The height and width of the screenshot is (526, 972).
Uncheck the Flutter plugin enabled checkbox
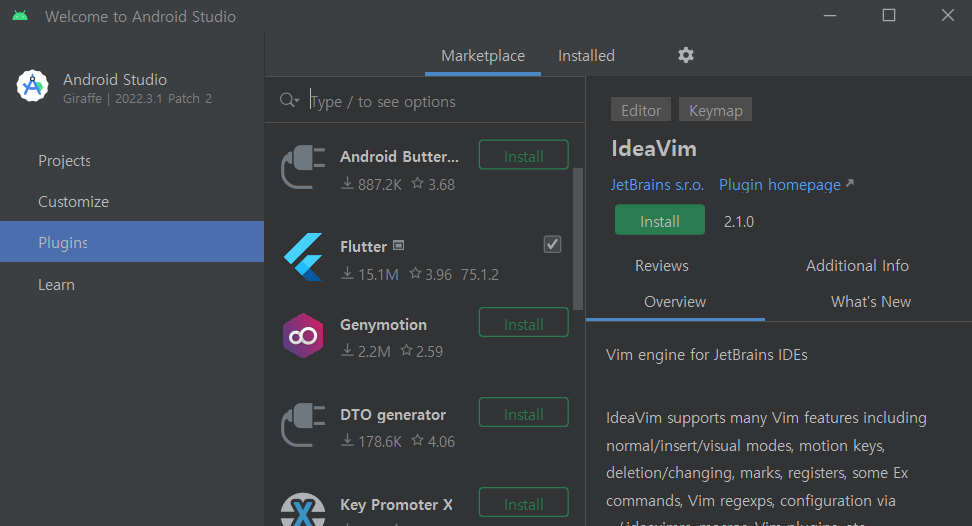tap(552, 244)
